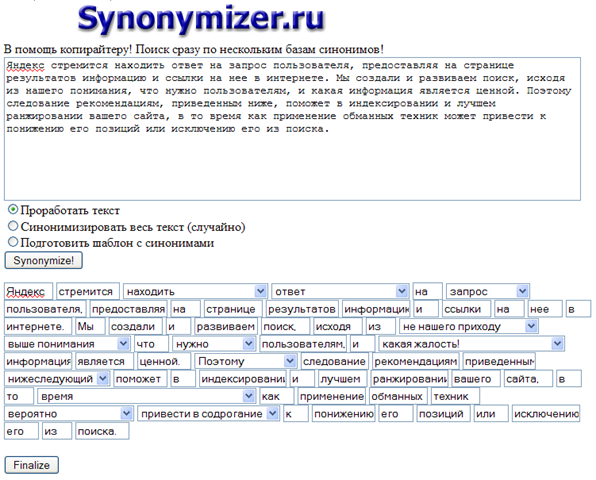Click the 'лучшем' word field

coord(343,379)
